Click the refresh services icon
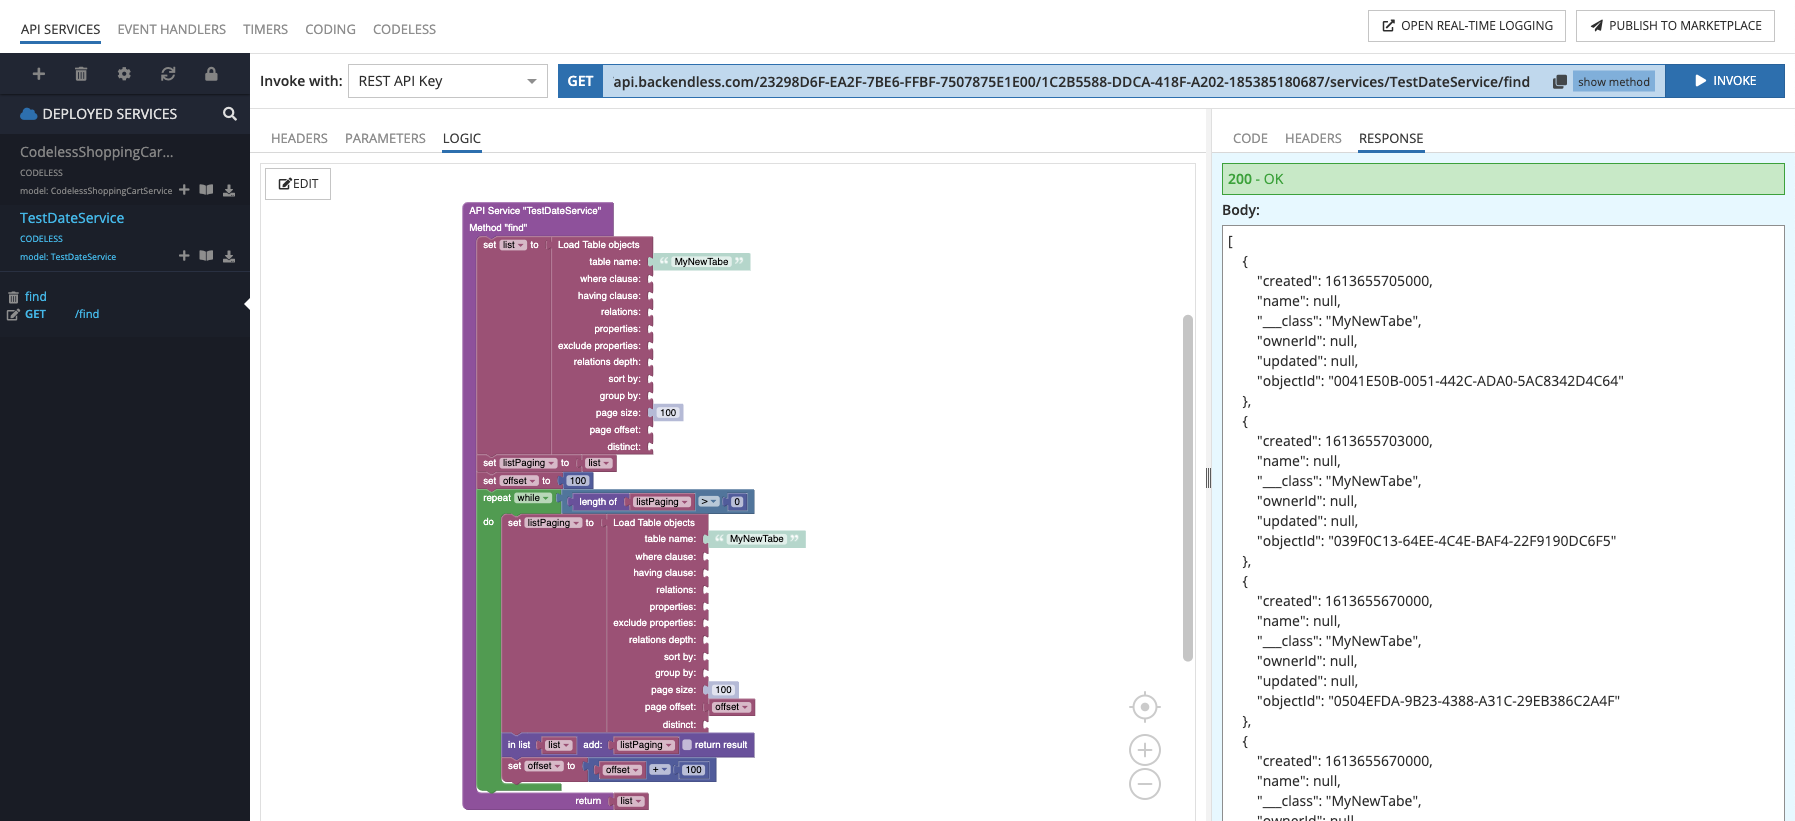 [168, 74]
